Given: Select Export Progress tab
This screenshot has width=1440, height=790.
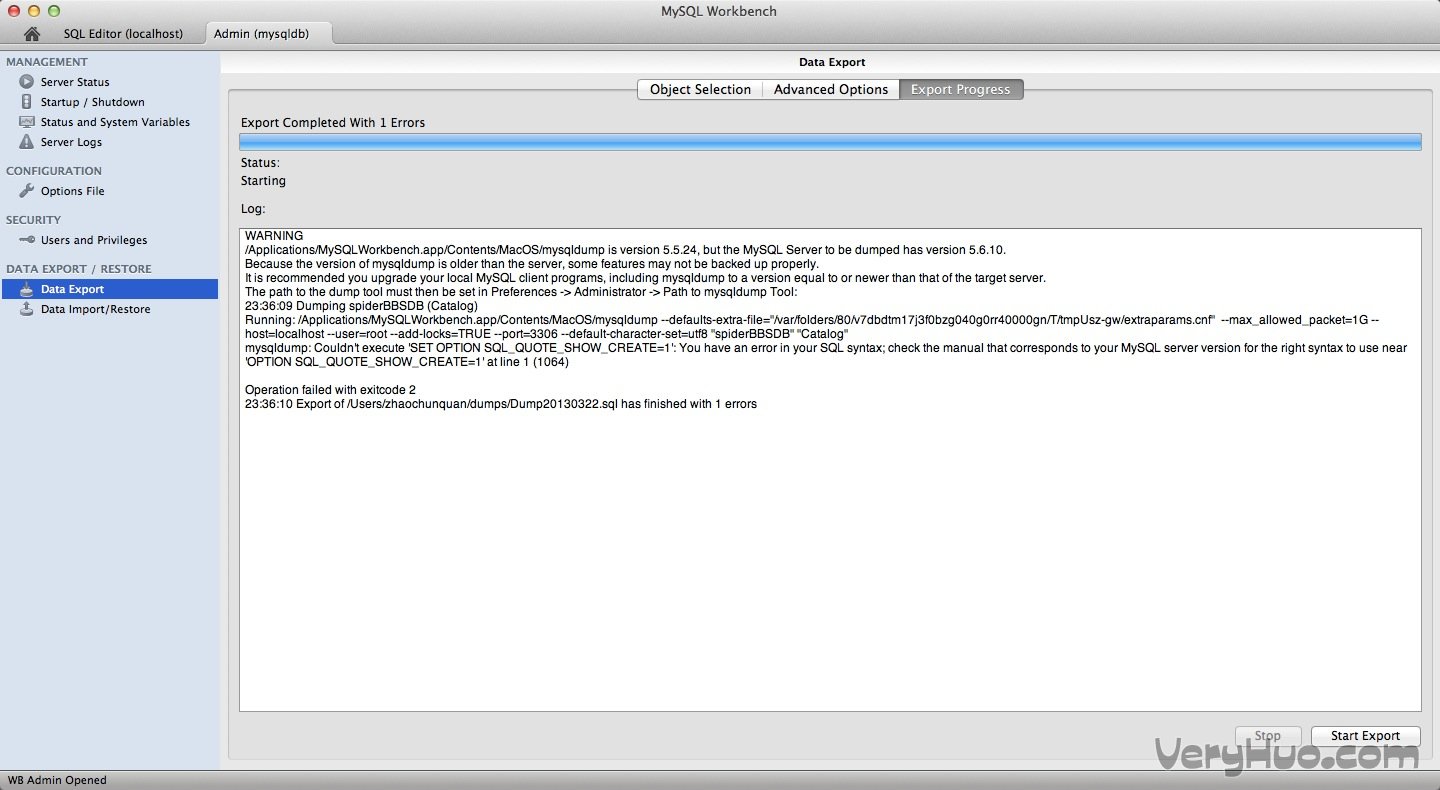Looking at the screenshot, I should click(x=960, y=89).
